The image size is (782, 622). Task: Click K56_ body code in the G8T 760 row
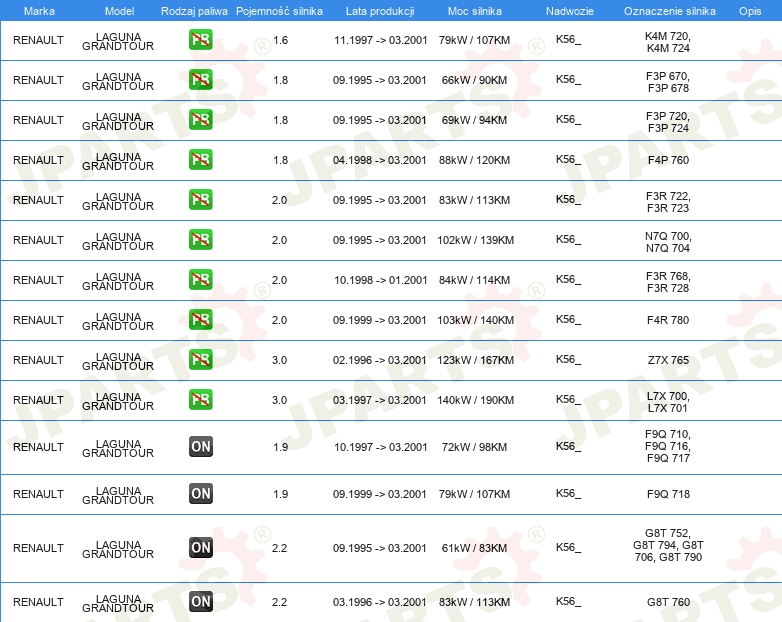[568, 601]
